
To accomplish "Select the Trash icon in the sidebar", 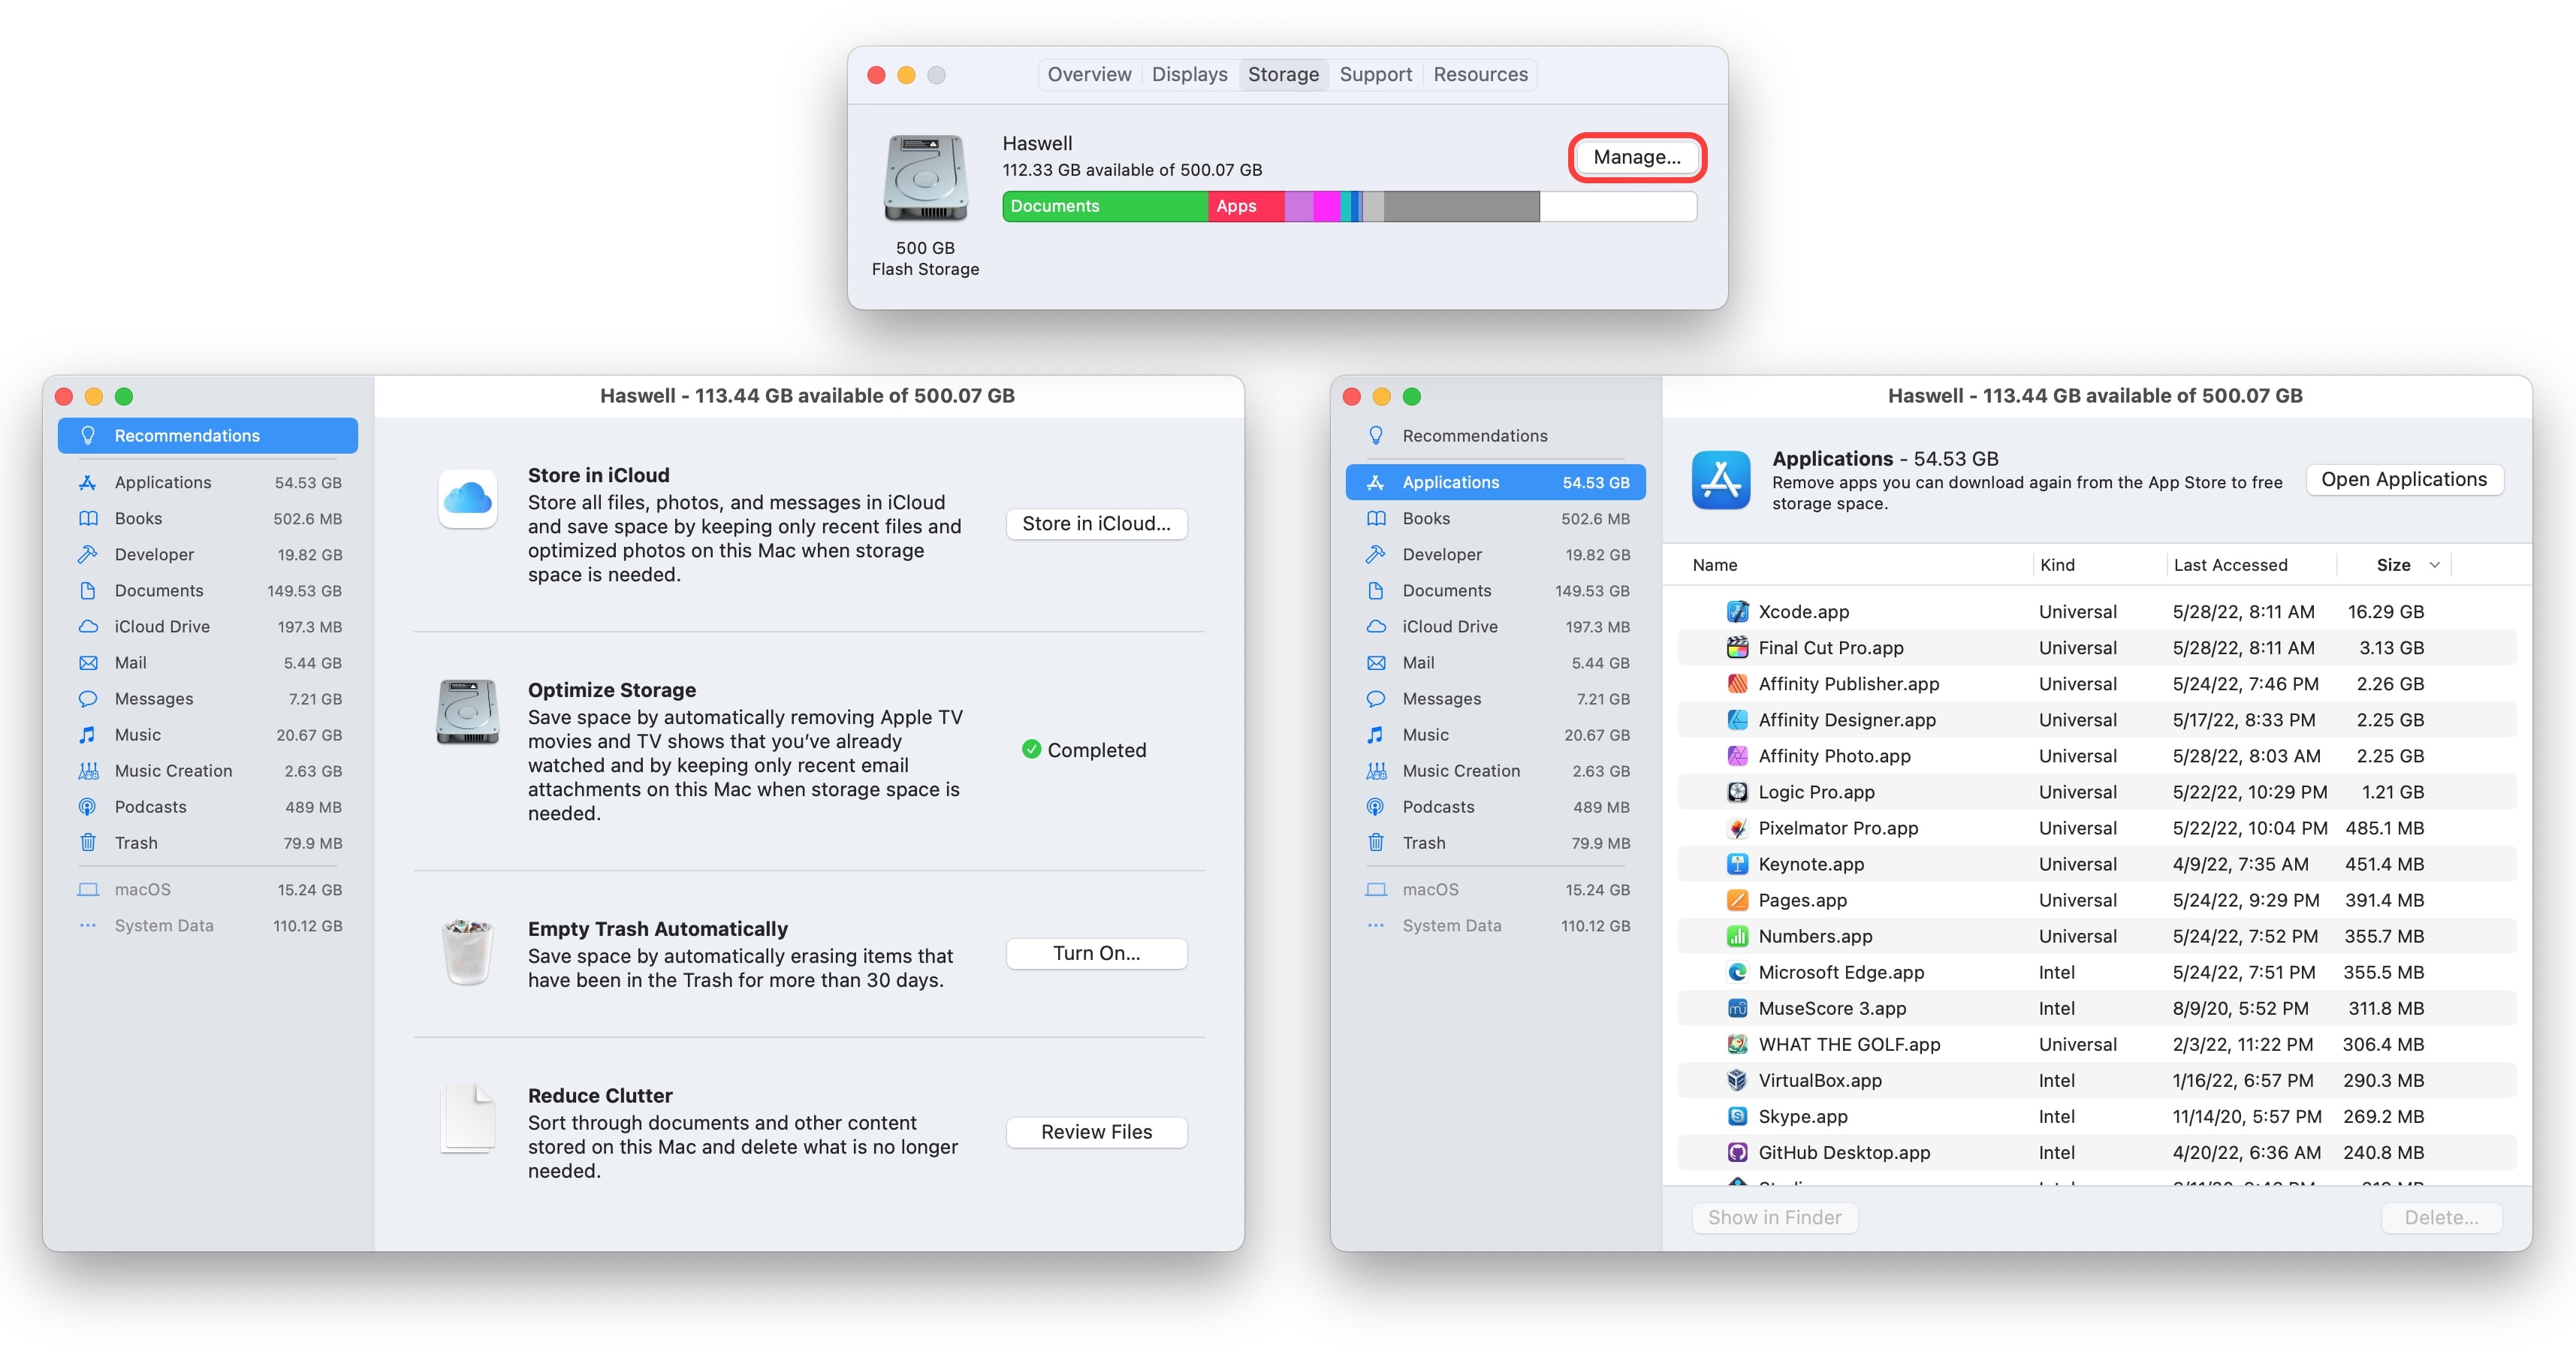I will point(88,842).
